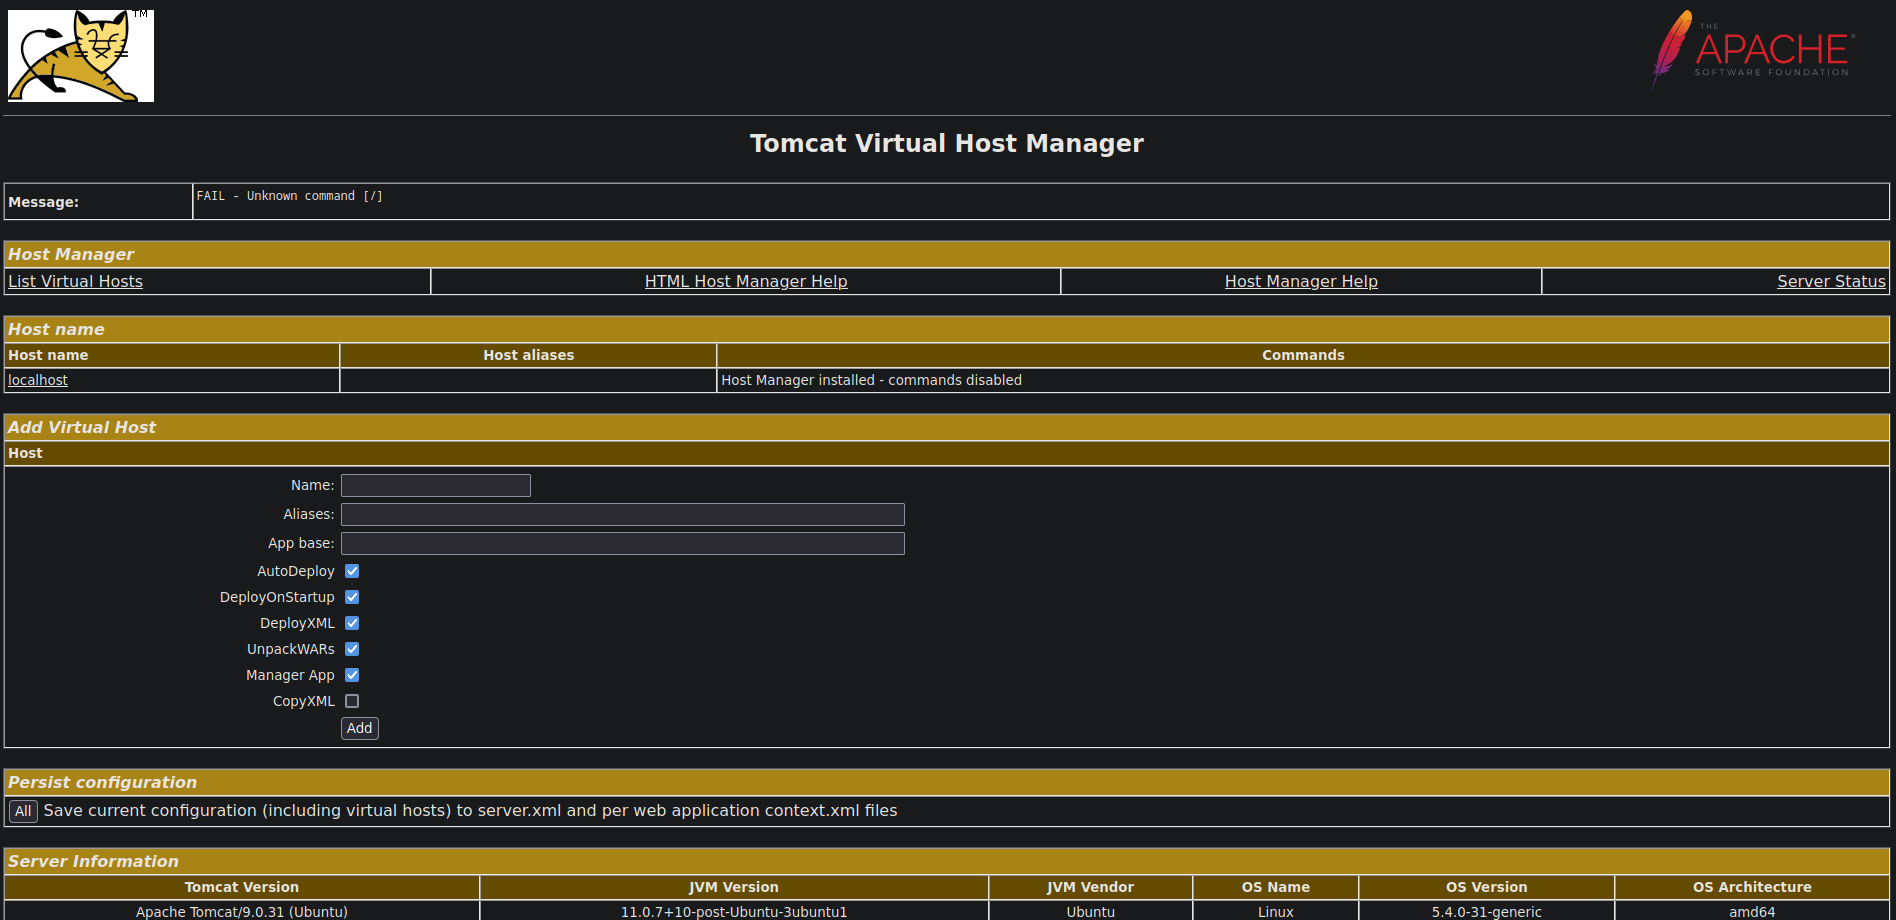The image size is (1896, 920).
Task: Click the Add button
Action: coord(360,728)
